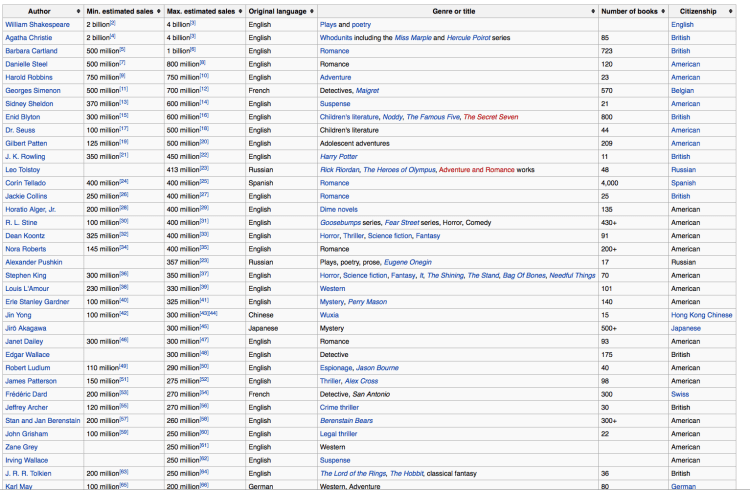Open Stephen King author link
Viewport: 750px width, 490px height.
[26, 276]
